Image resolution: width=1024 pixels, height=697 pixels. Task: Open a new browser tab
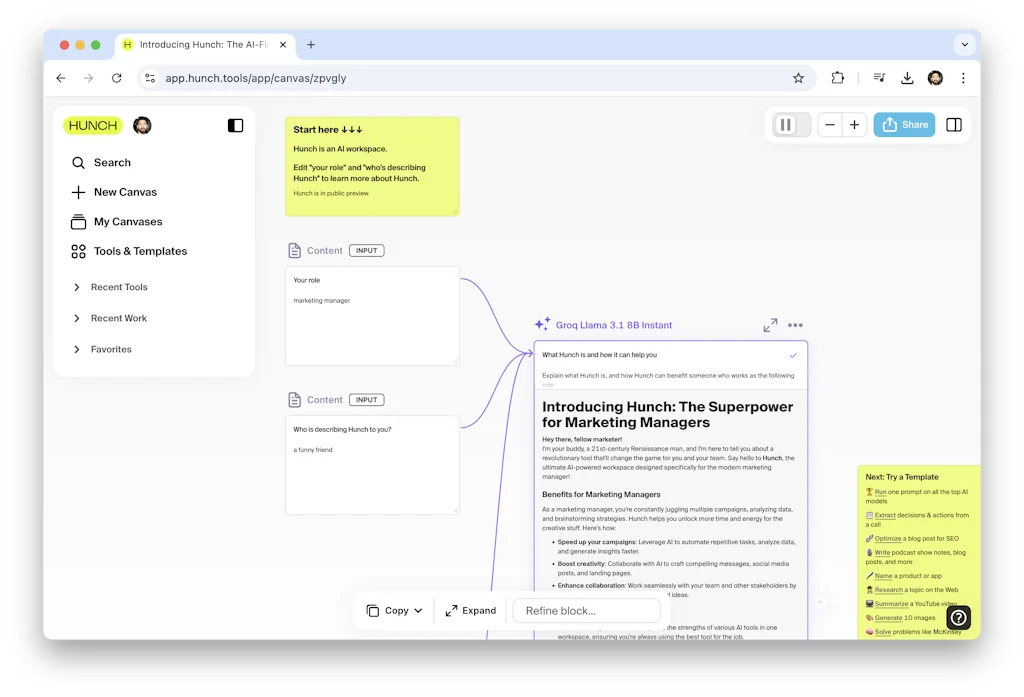pyautogui.click(x=311, y=45)
